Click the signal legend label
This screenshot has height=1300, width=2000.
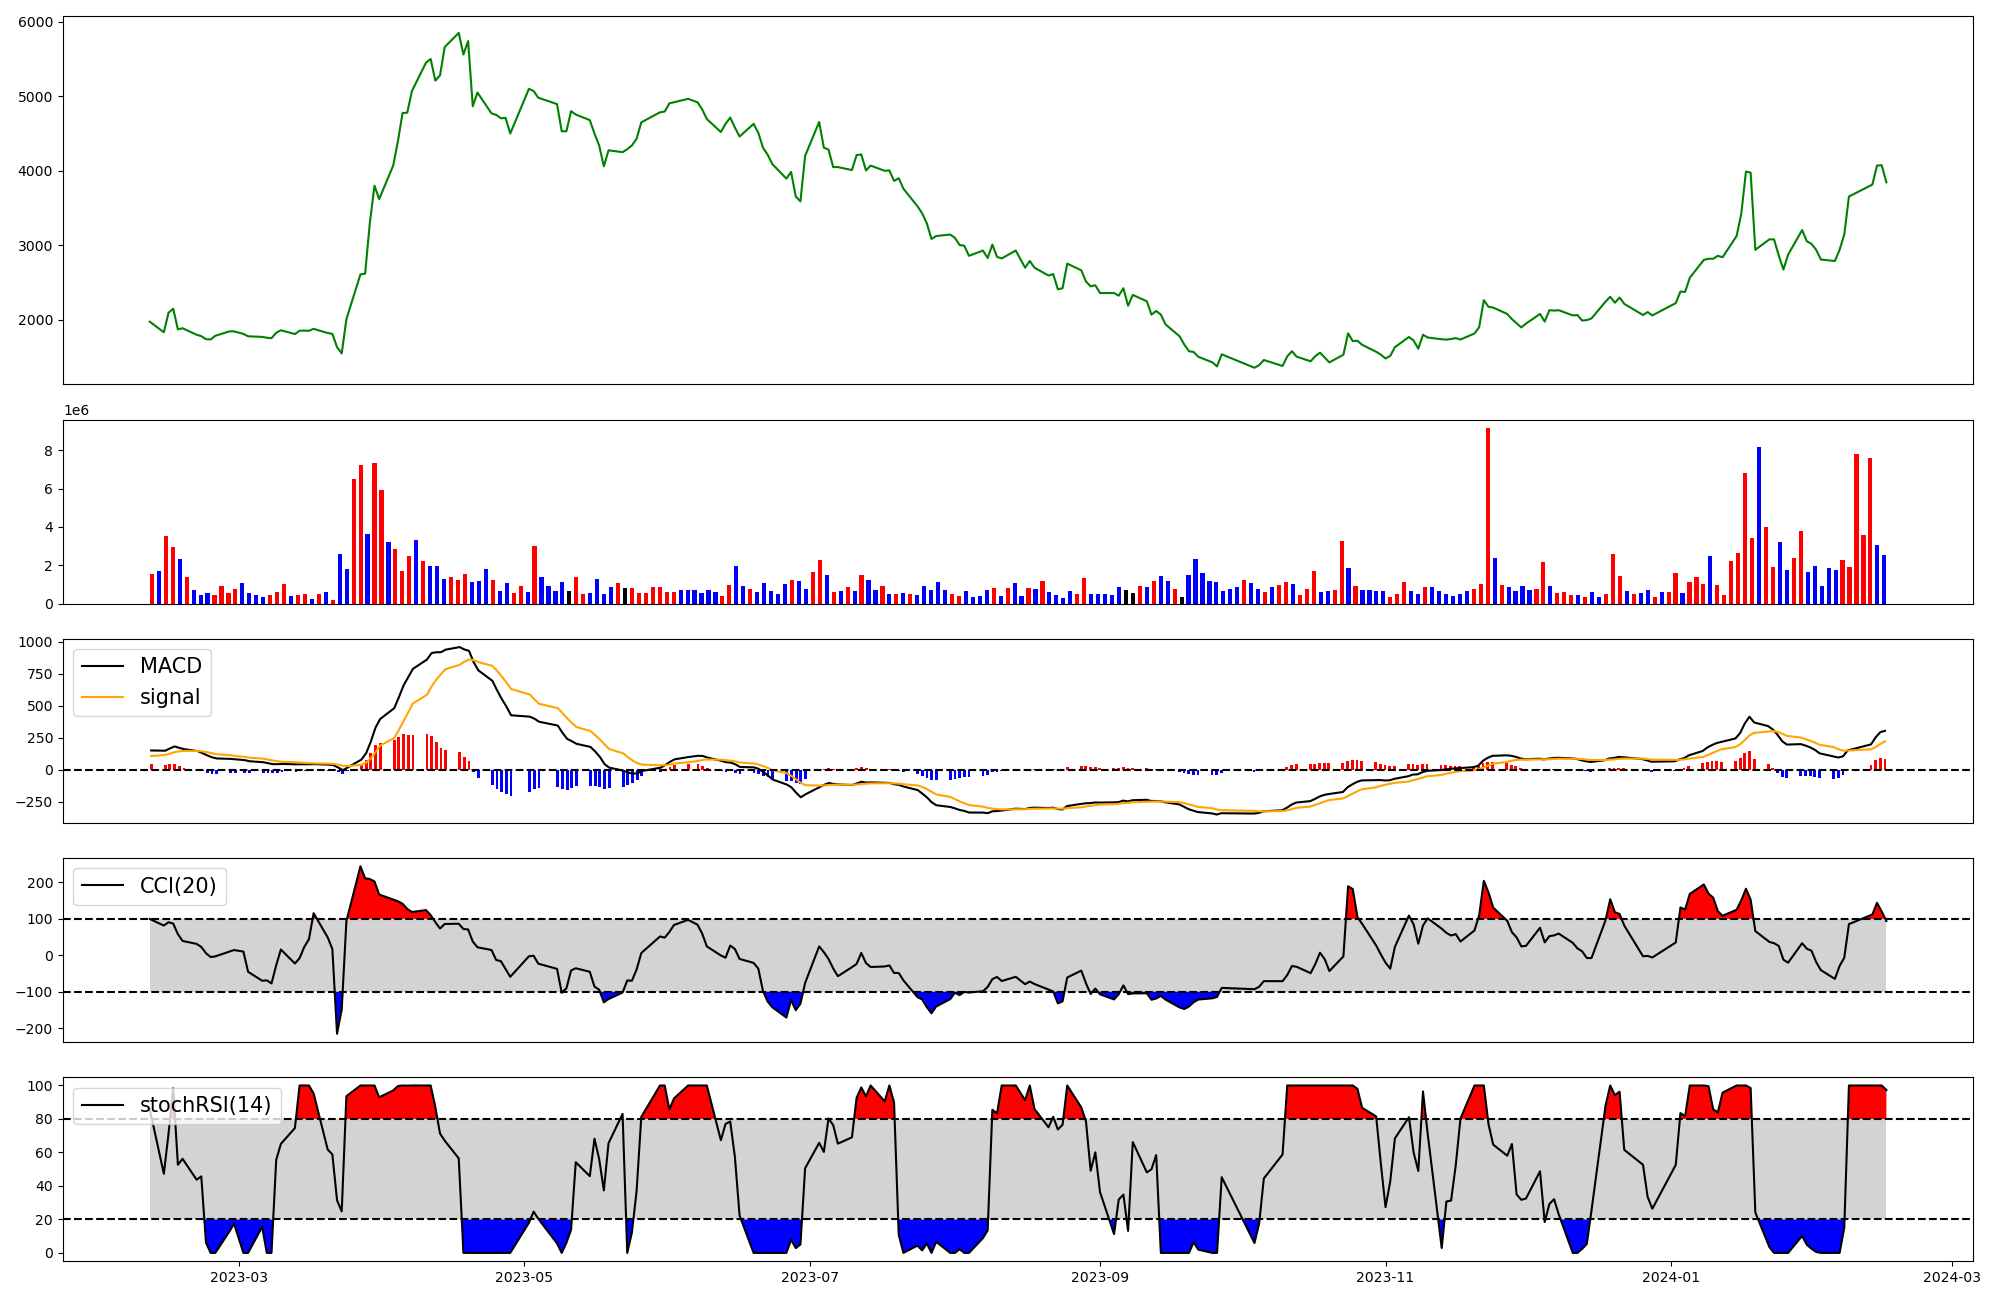[170, 697]
